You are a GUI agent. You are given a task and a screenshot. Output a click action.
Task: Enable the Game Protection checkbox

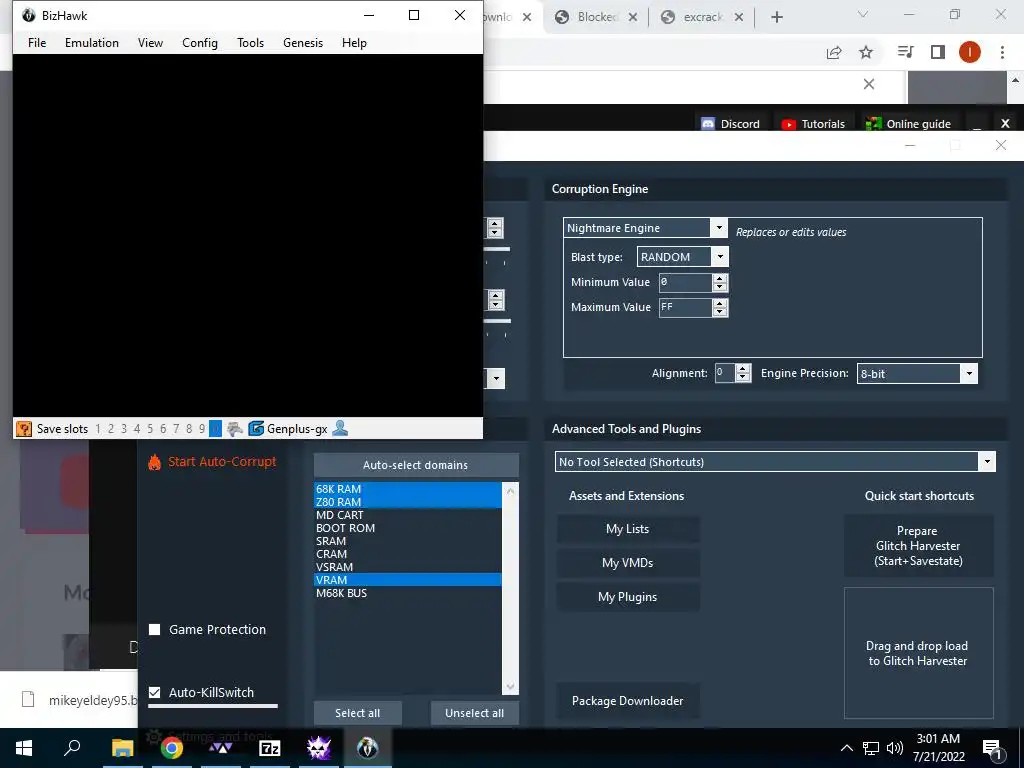pos(155,630)
